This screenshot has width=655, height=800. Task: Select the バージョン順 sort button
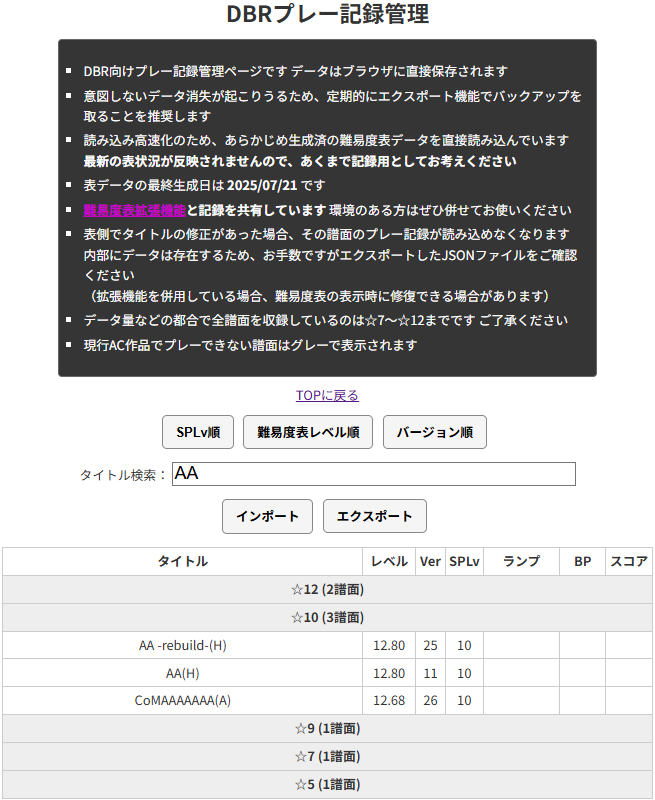click(435, 432)
